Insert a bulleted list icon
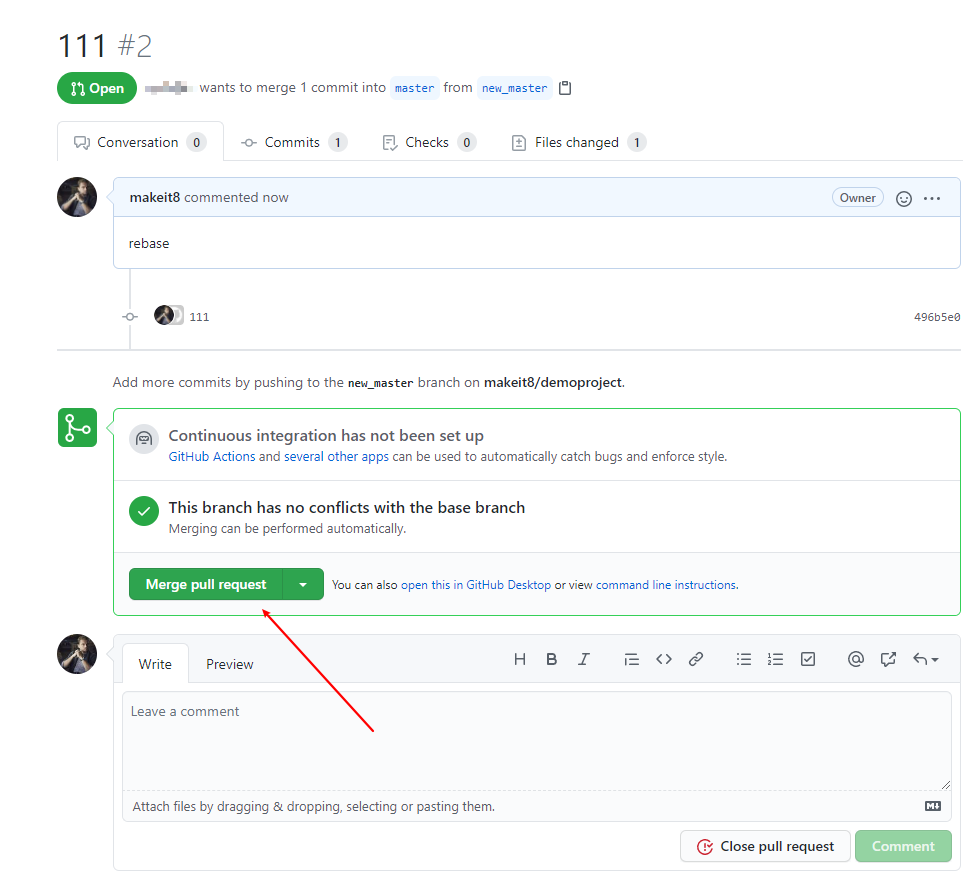The width and height of the screenshot is (963, 879). [743, 659]
